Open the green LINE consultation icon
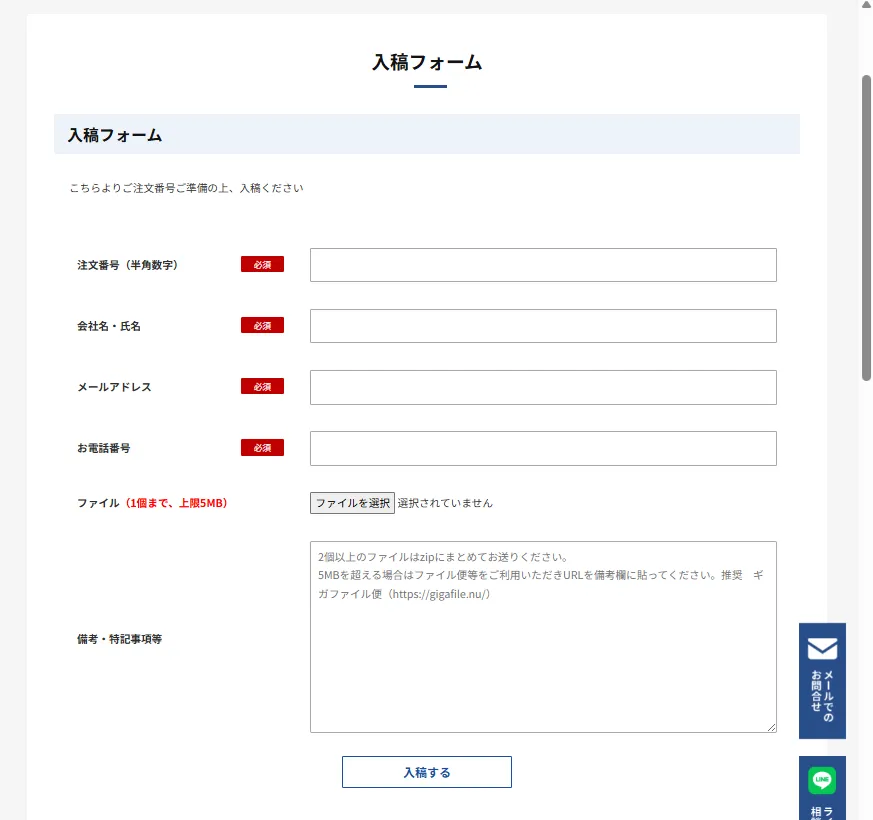The image size is (873, 820). pos(822,780)
